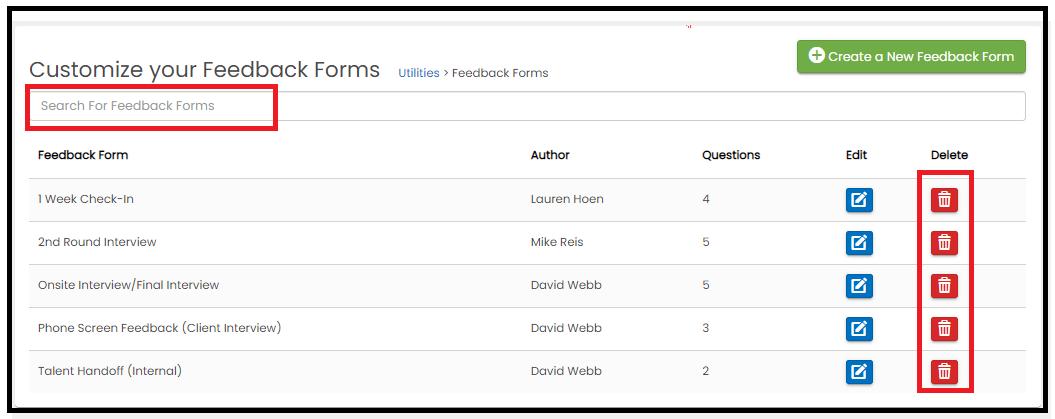Delete the 2nd Round Interview form
The image size is (1055, 419).
944,243
